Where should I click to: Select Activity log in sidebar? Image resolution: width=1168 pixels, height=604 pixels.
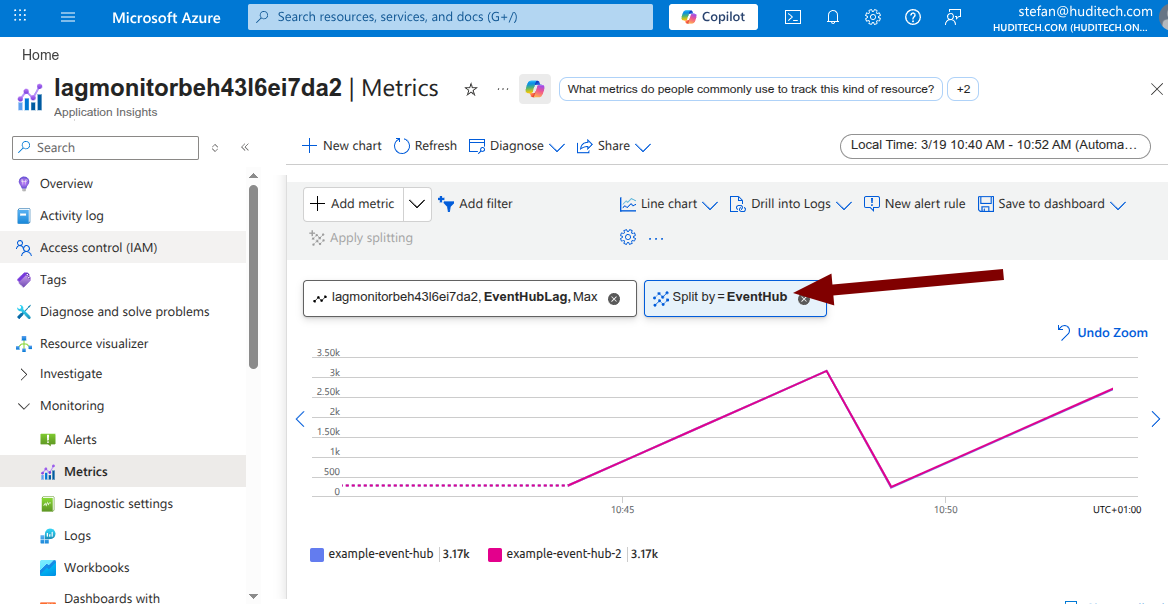71,215
